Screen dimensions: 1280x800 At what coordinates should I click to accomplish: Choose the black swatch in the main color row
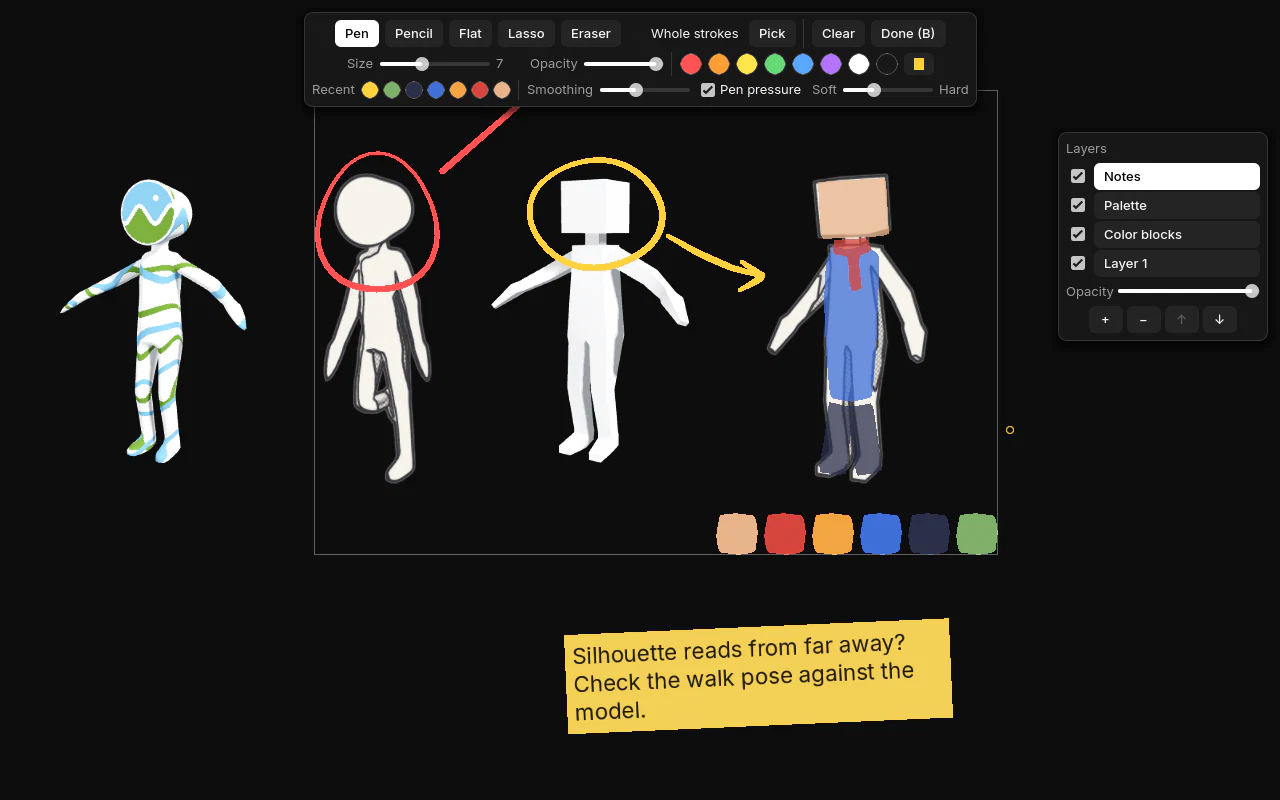tap(887, 64)
